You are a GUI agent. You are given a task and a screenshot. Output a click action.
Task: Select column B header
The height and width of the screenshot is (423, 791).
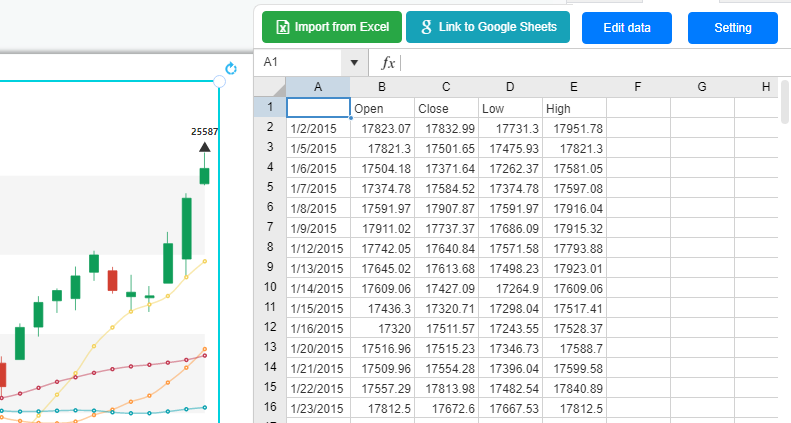coord(382,87)
